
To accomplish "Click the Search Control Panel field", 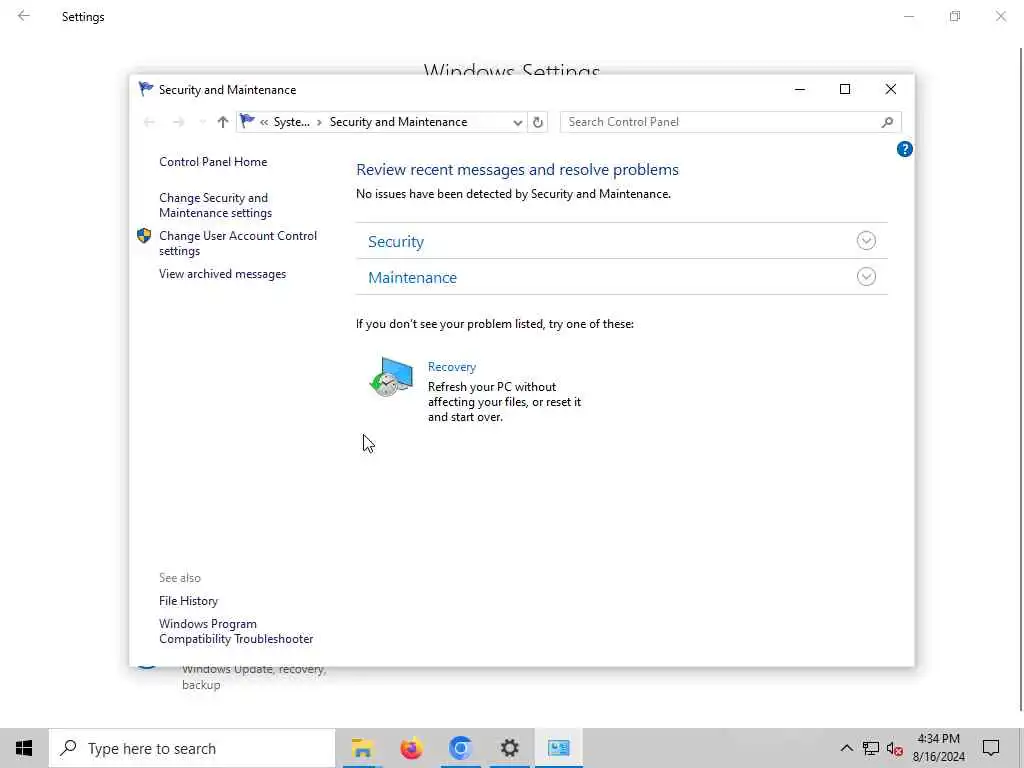I will coord(730,122).
